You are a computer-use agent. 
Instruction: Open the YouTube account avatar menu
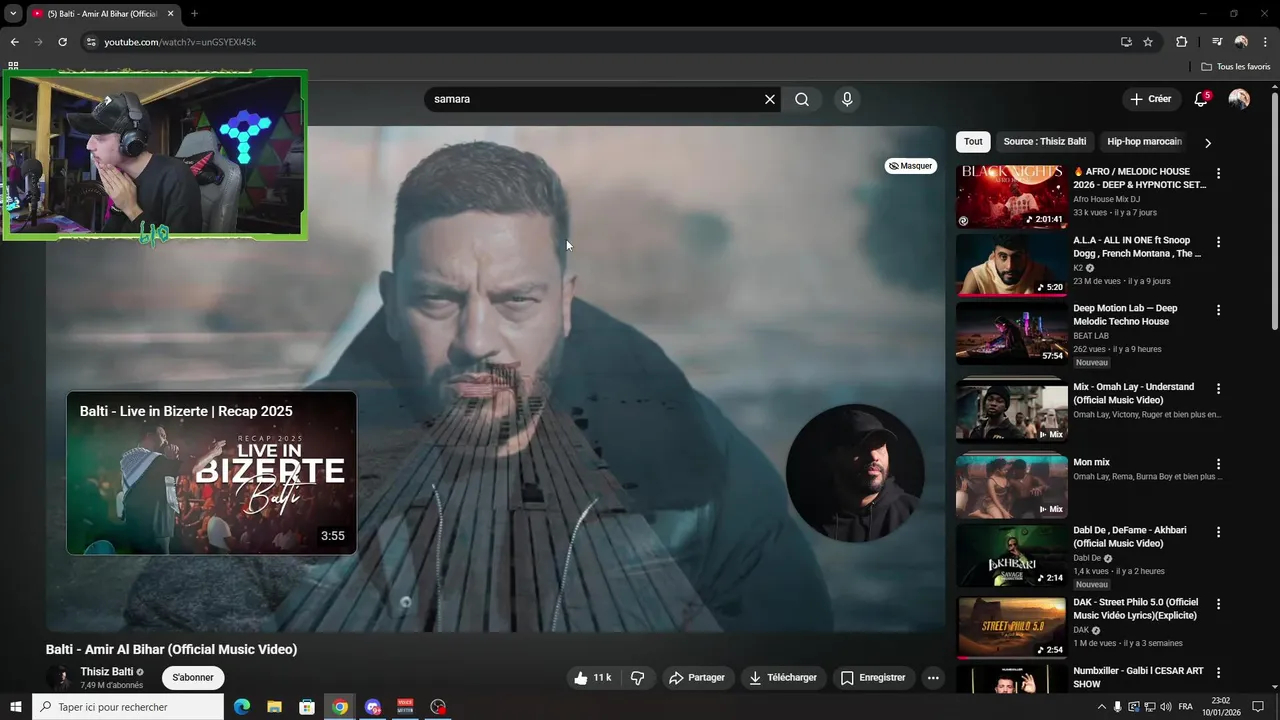(1239, 99)
